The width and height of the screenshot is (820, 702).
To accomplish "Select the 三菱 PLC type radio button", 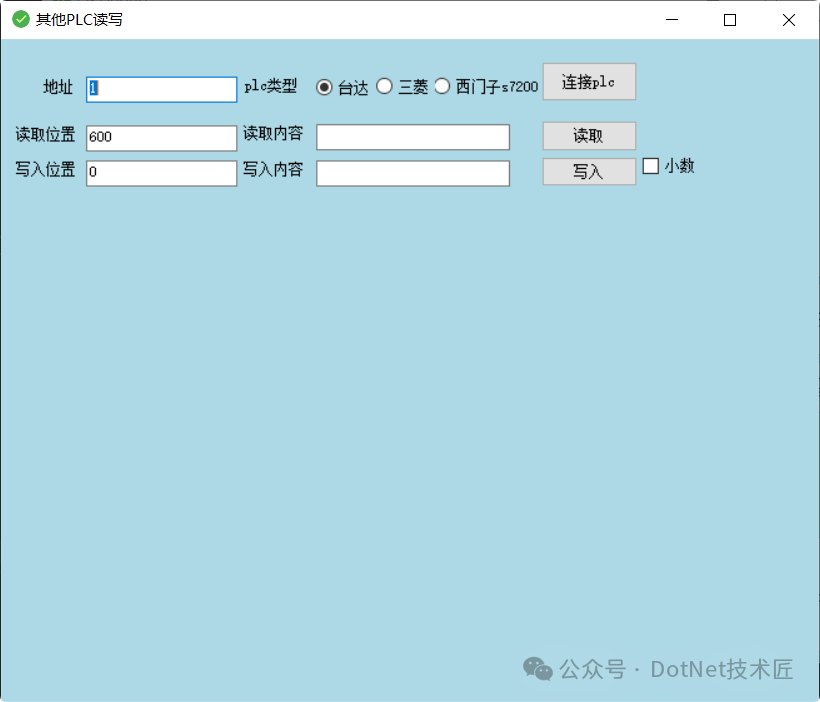I will pyautogui.click(x=384, y=86).
